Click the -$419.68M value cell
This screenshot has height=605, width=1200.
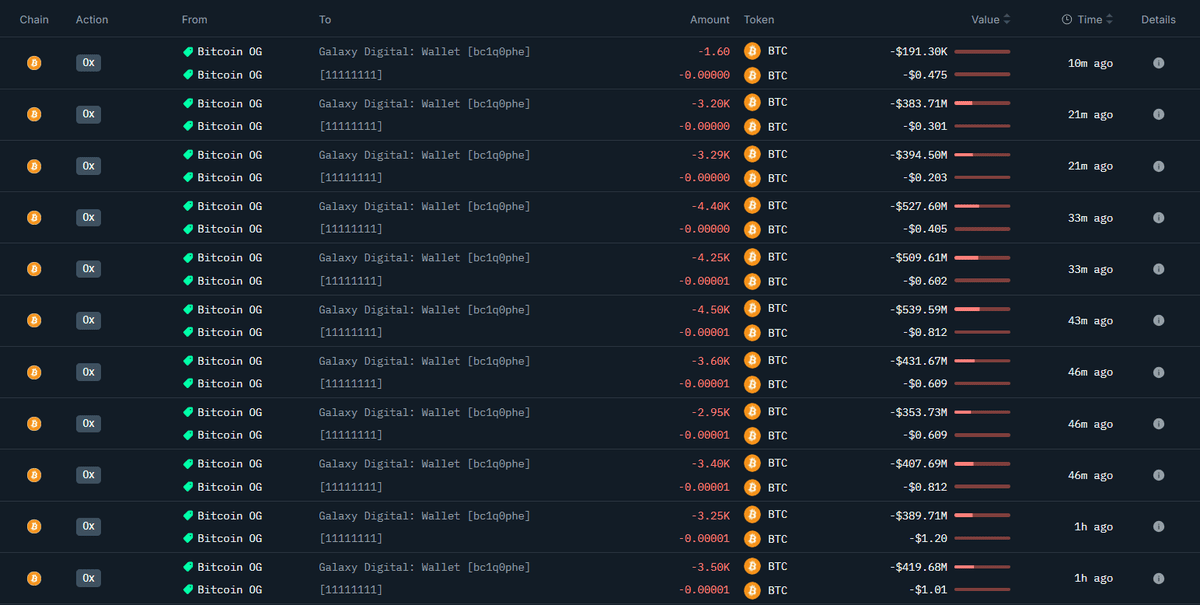[x=919, y=567]
